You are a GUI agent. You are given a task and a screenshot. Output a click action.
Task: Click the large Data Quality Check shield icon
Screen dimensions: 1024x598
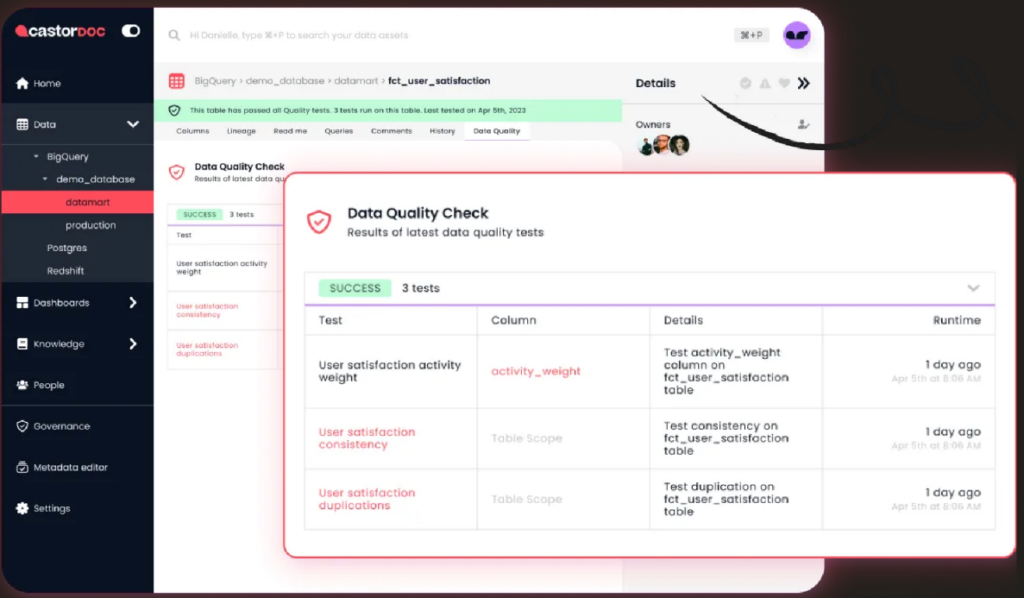pyautogui.click(x=319, y=222)
